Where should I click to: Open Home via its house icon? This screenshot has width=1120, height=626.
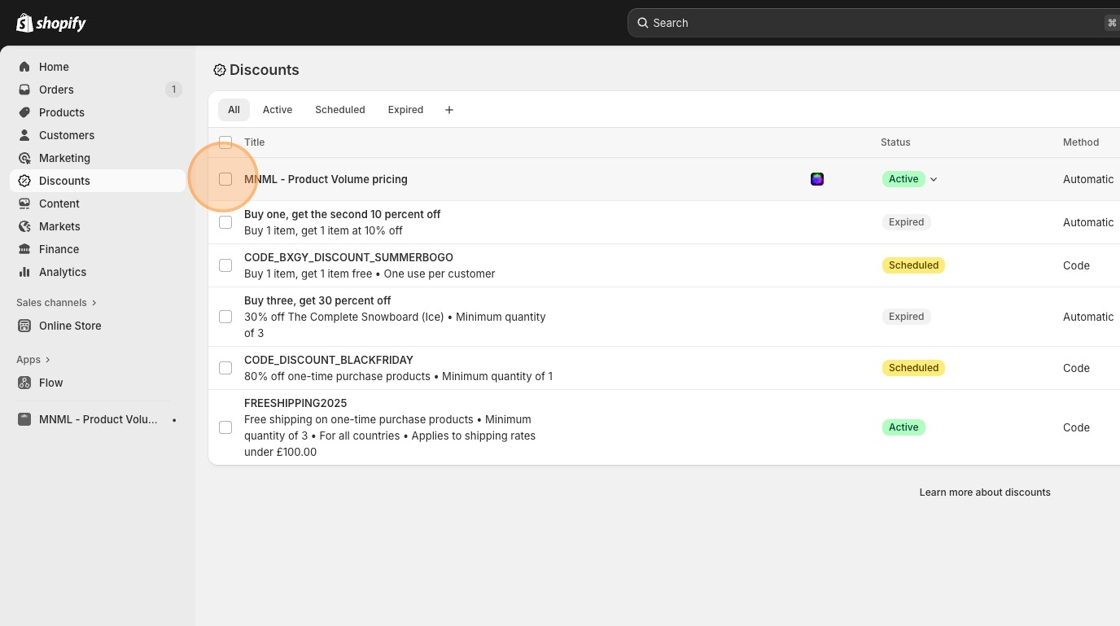pos(25,67)
